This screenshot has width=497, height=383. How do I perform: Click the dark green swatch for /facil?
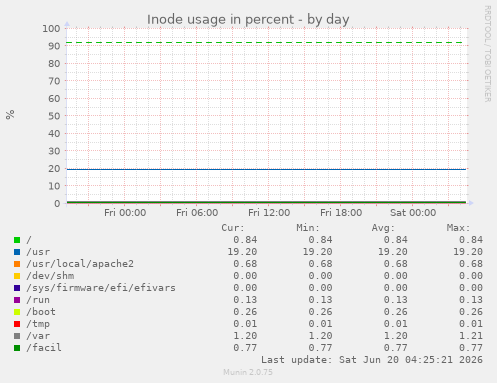pos(17,348)
